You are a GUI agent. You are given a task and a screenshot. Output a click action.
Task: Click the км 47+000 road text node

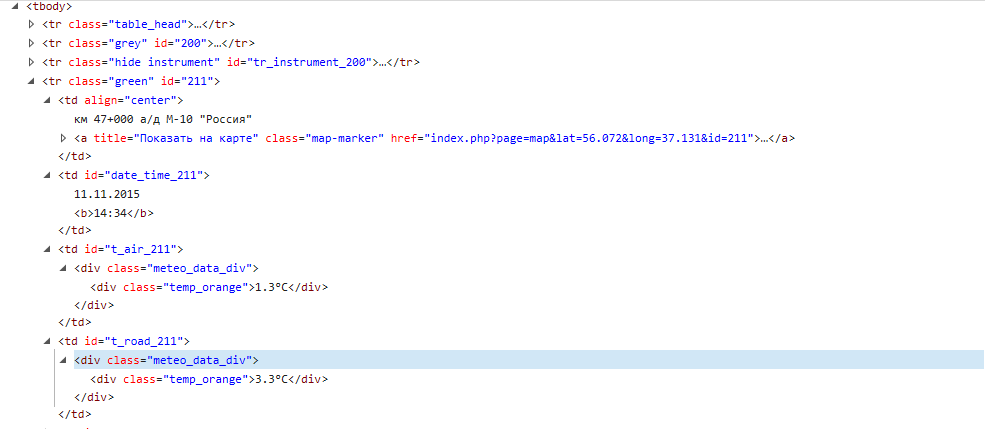pos(162,119)
